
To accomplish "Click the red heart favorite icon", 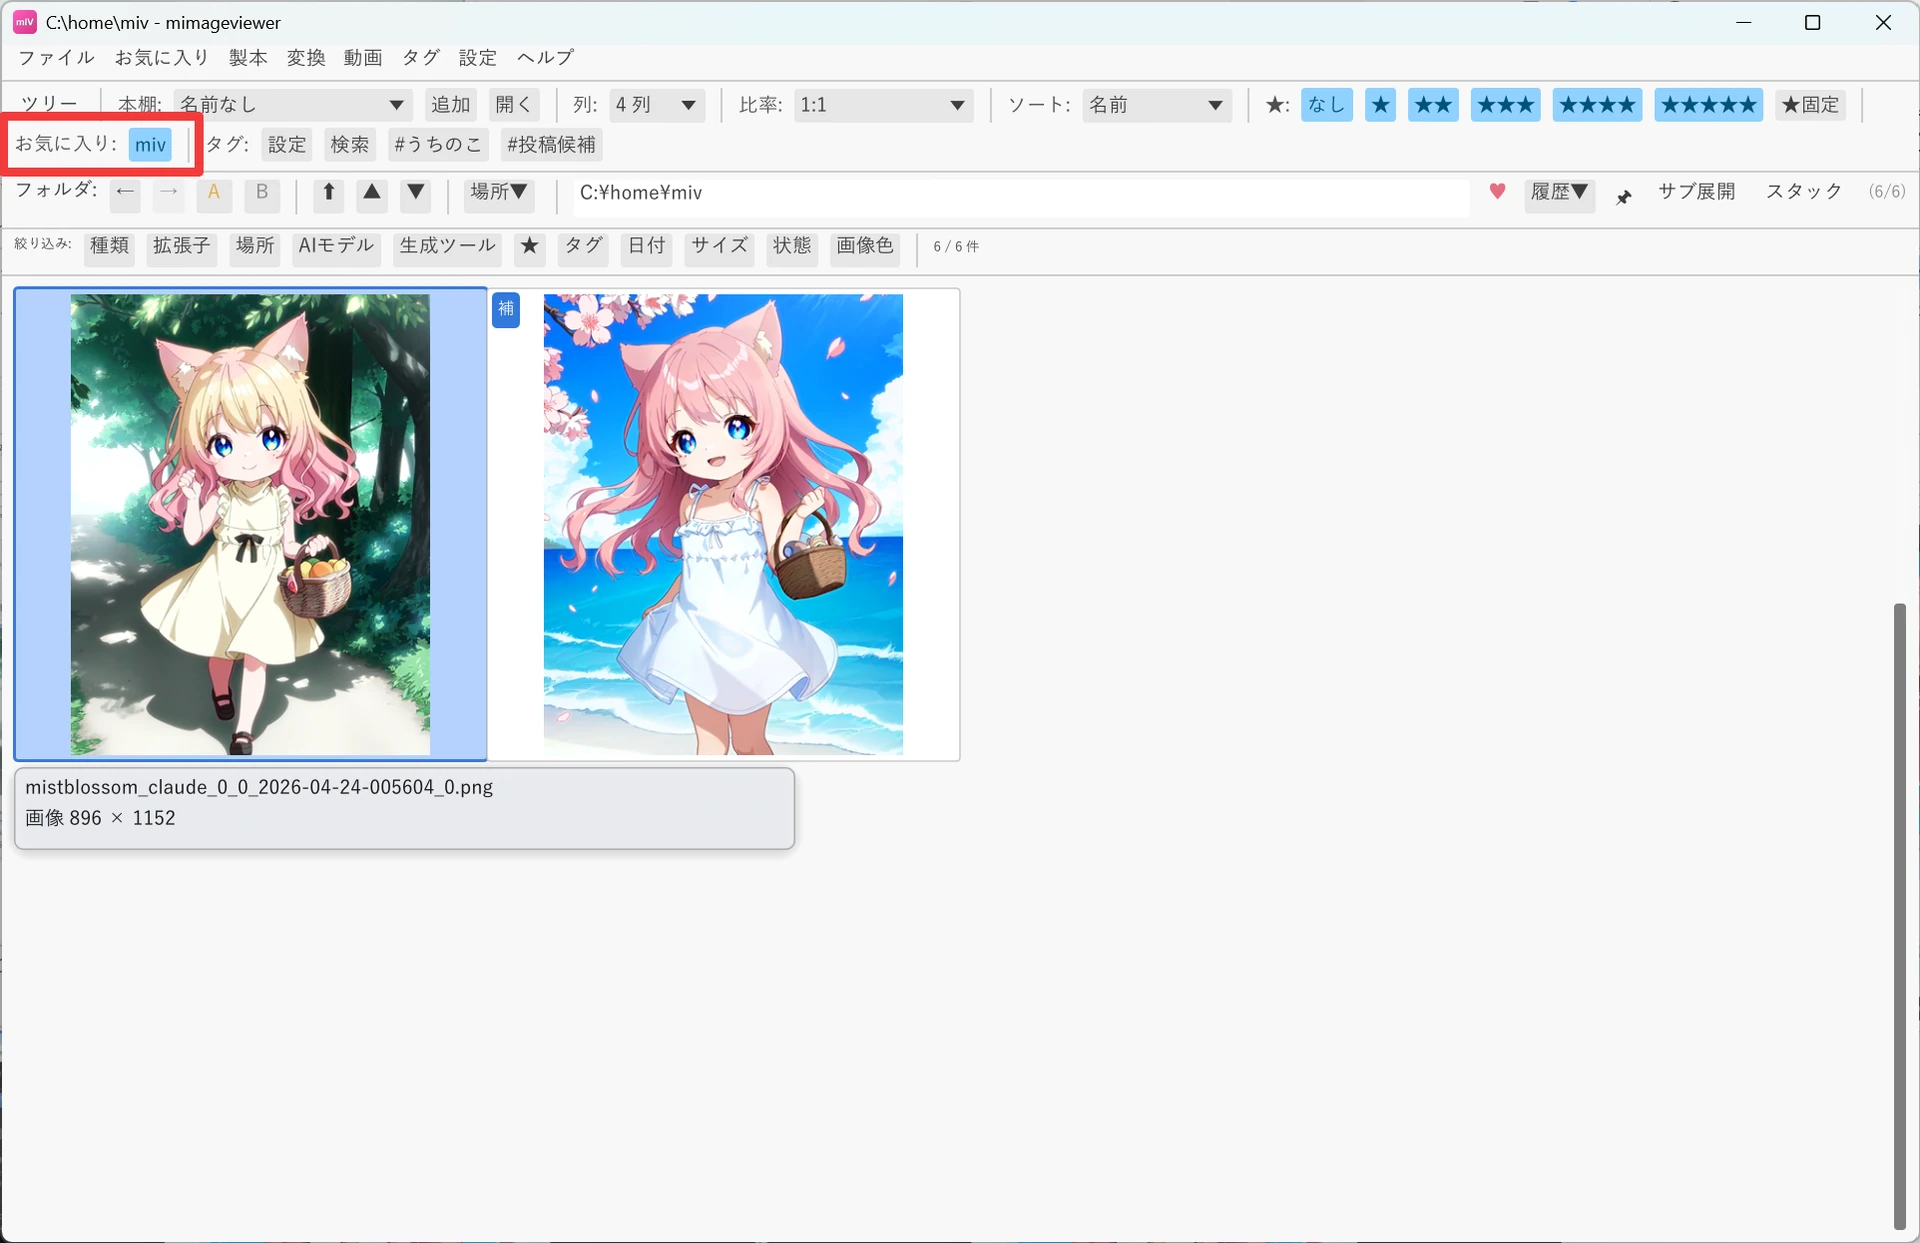I will (x=1497, y=191).
